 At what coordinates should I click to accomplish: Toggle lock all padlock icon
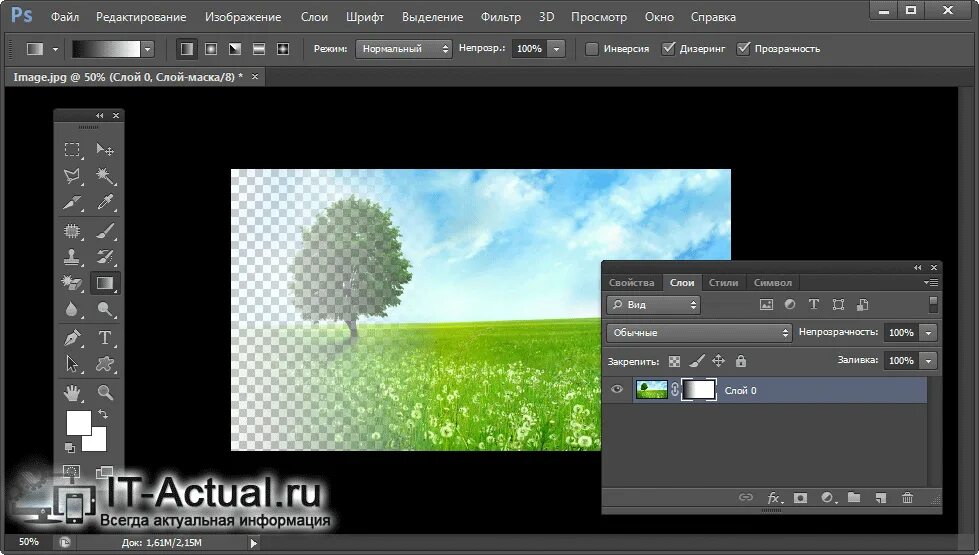(740, 361)
